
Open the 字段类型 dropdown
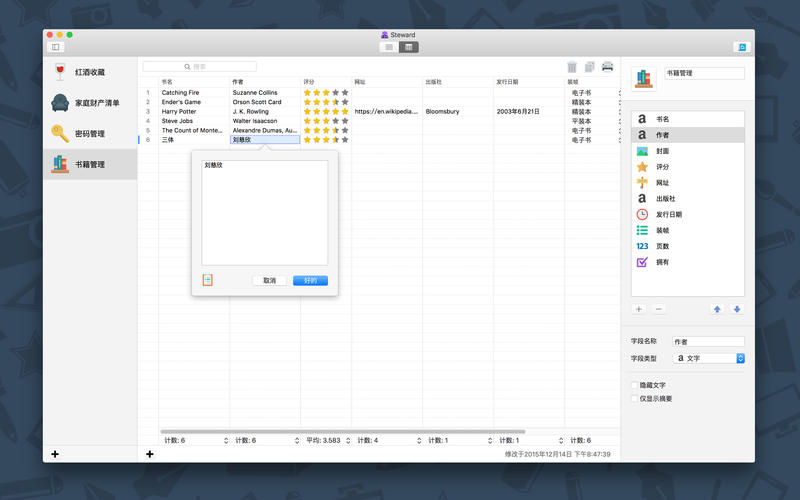(708, 358)
